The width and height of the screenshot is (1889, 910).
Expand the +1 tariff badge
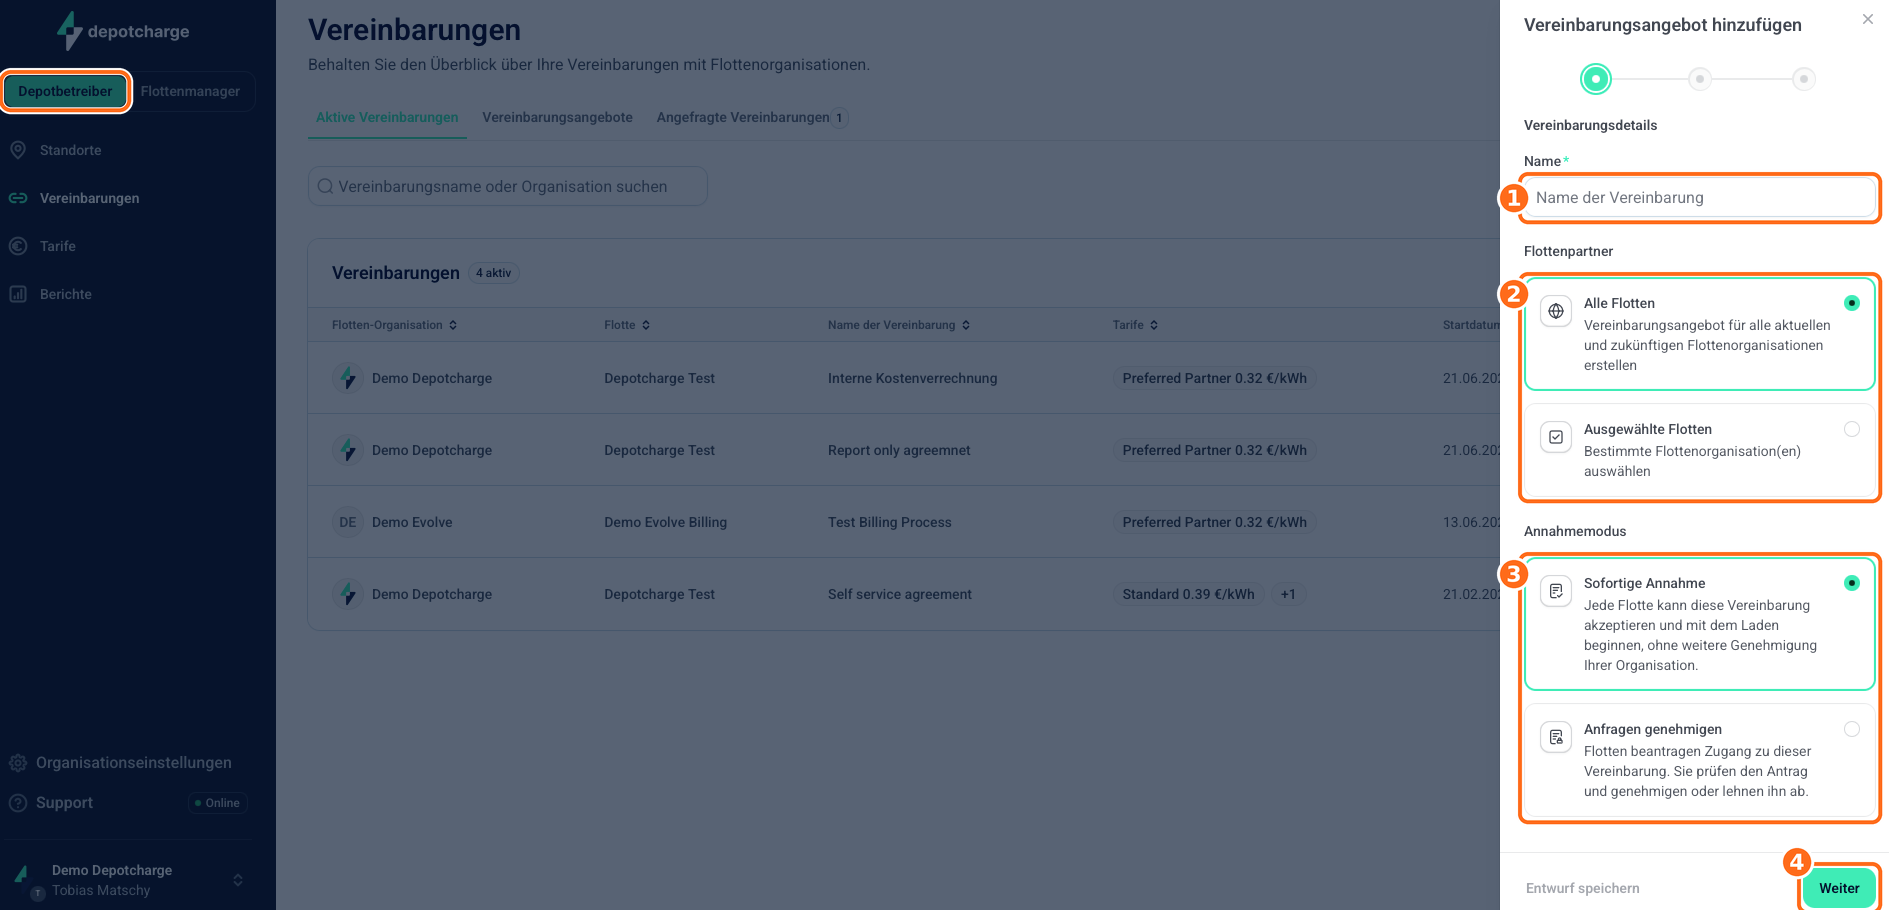[1288, 594]
